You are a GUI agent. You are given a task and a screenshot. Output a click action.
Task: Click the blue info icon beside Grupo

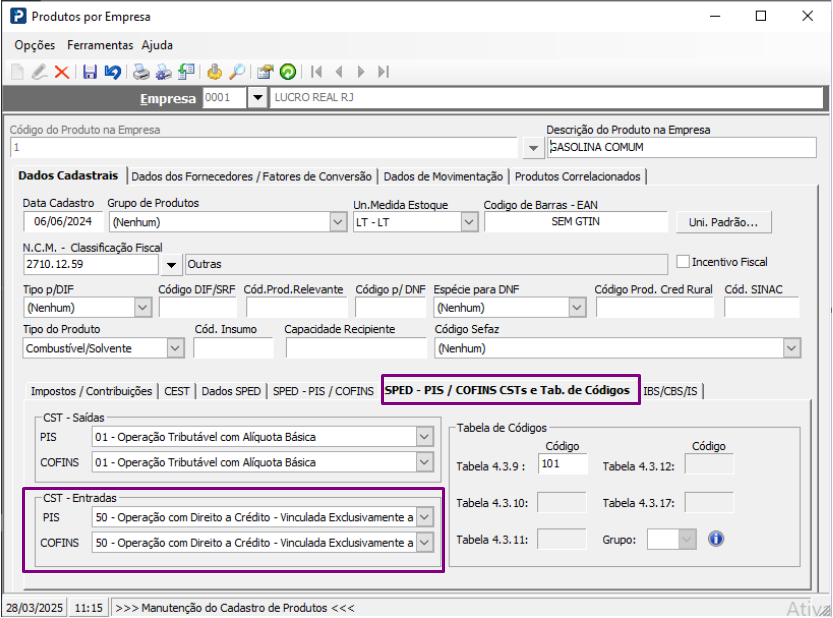[716, 539]
